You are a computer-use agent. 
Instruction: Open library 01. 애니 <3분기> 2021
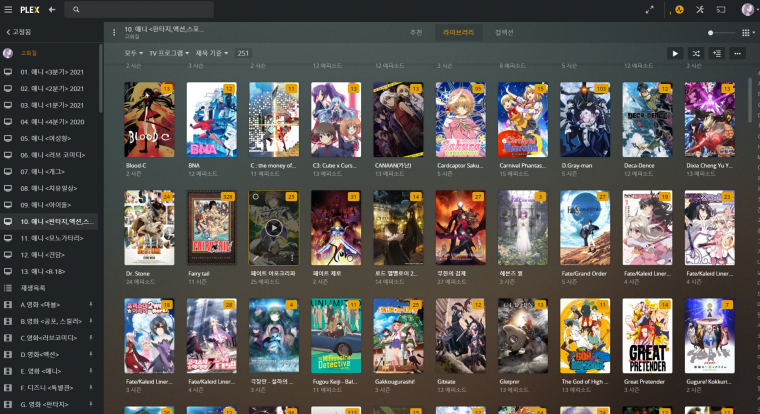point(48,72)
